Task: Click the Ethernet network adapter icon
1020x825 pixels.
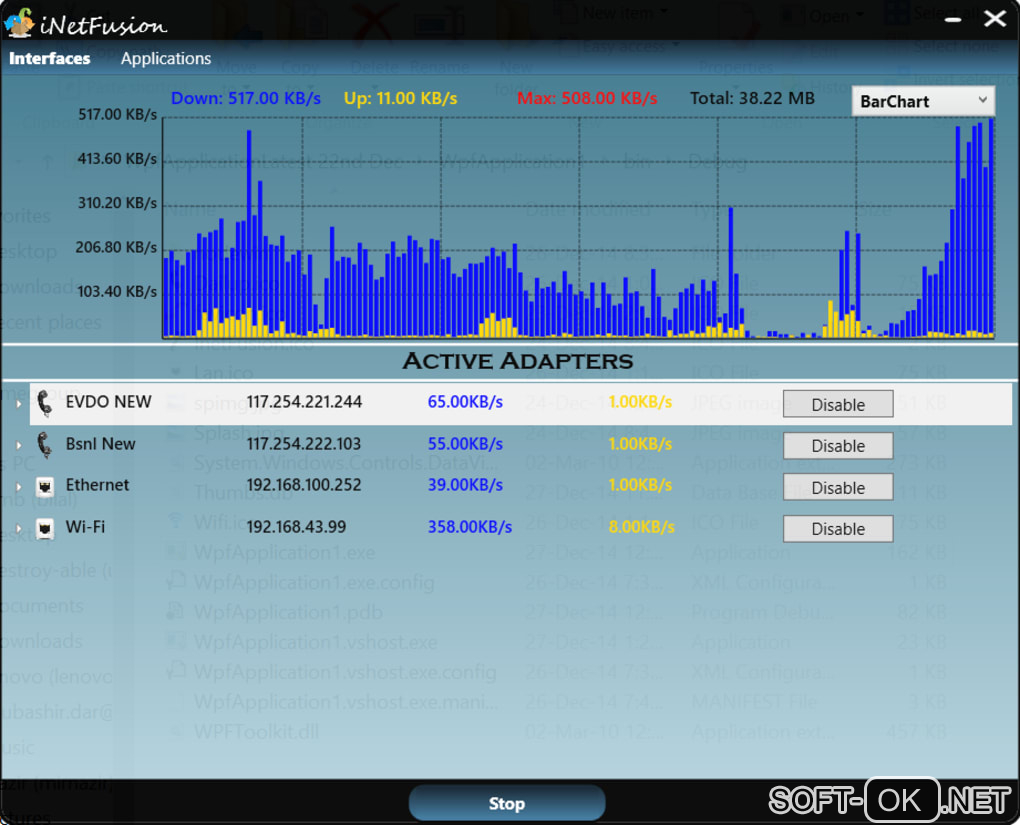Action: tap(45, 487)
